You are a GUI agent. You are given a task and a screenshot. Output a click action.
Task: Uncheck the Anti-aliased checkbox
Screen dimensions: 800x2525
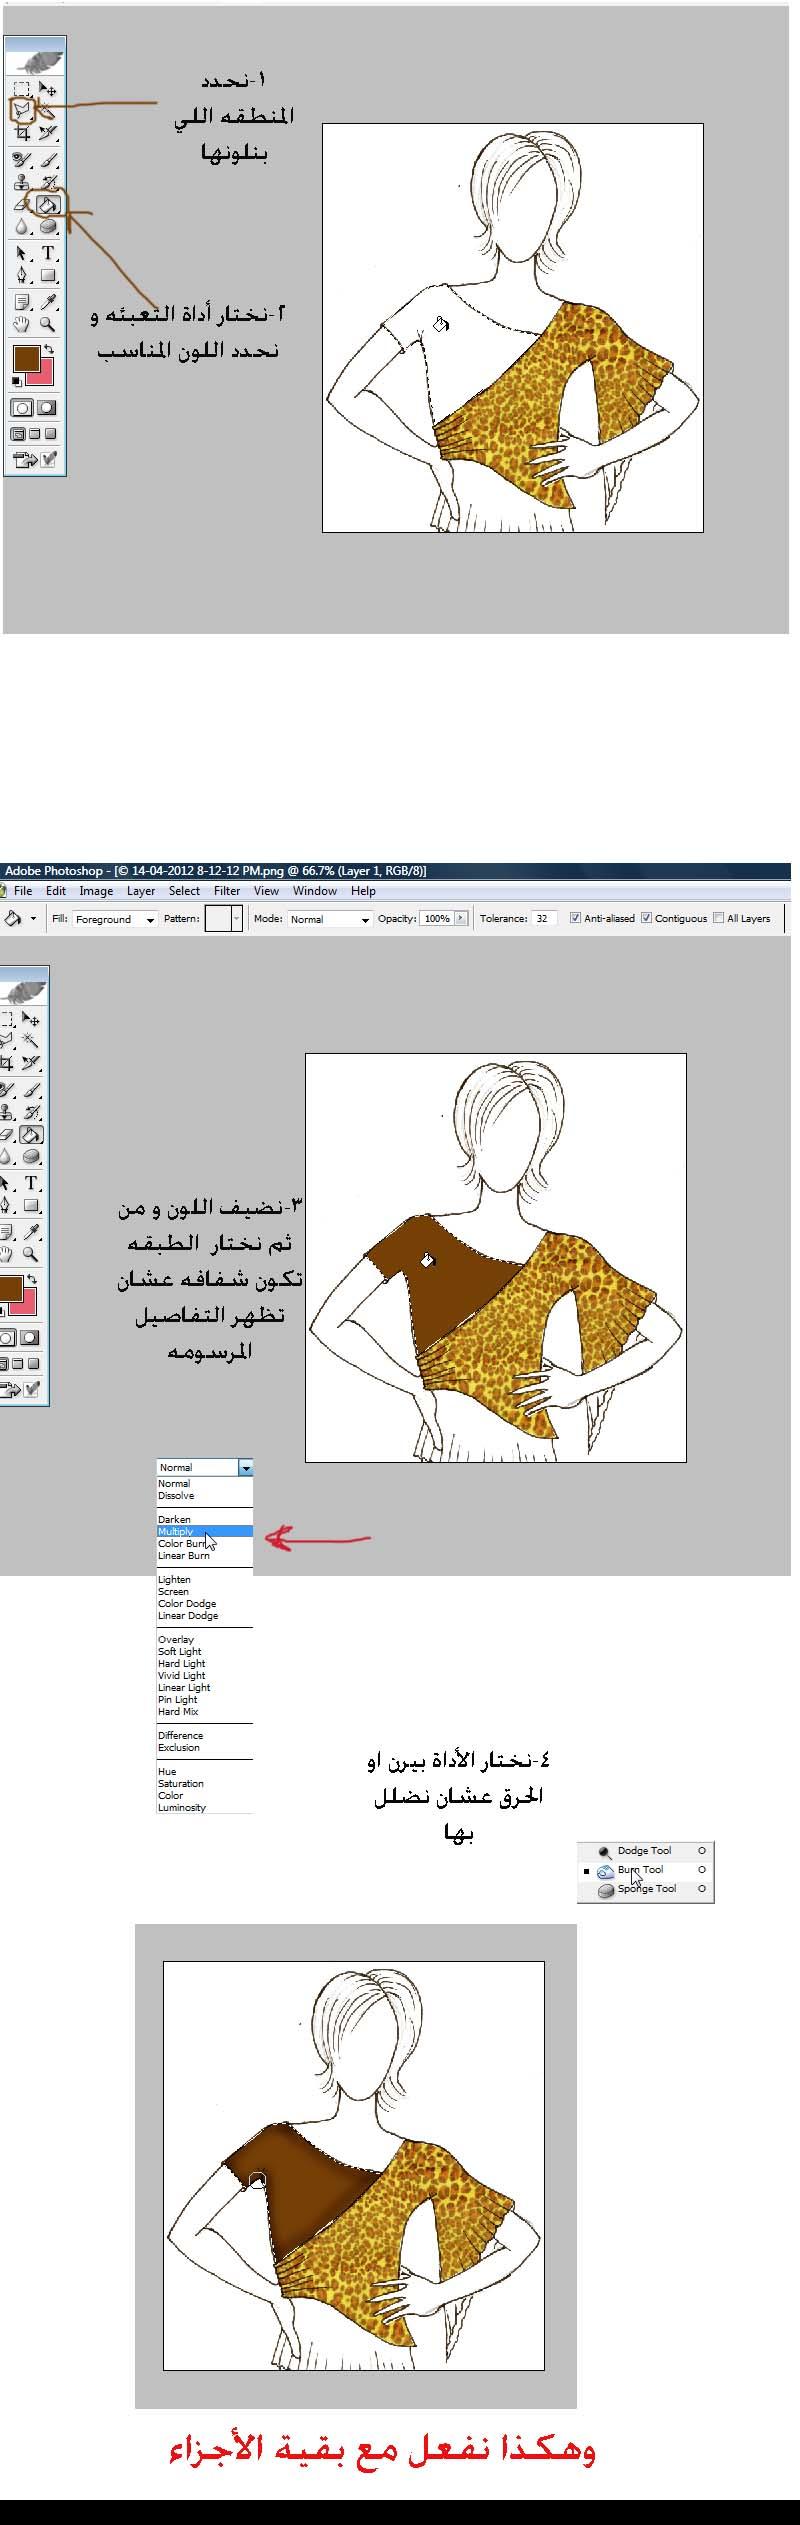tap(575, 918)
